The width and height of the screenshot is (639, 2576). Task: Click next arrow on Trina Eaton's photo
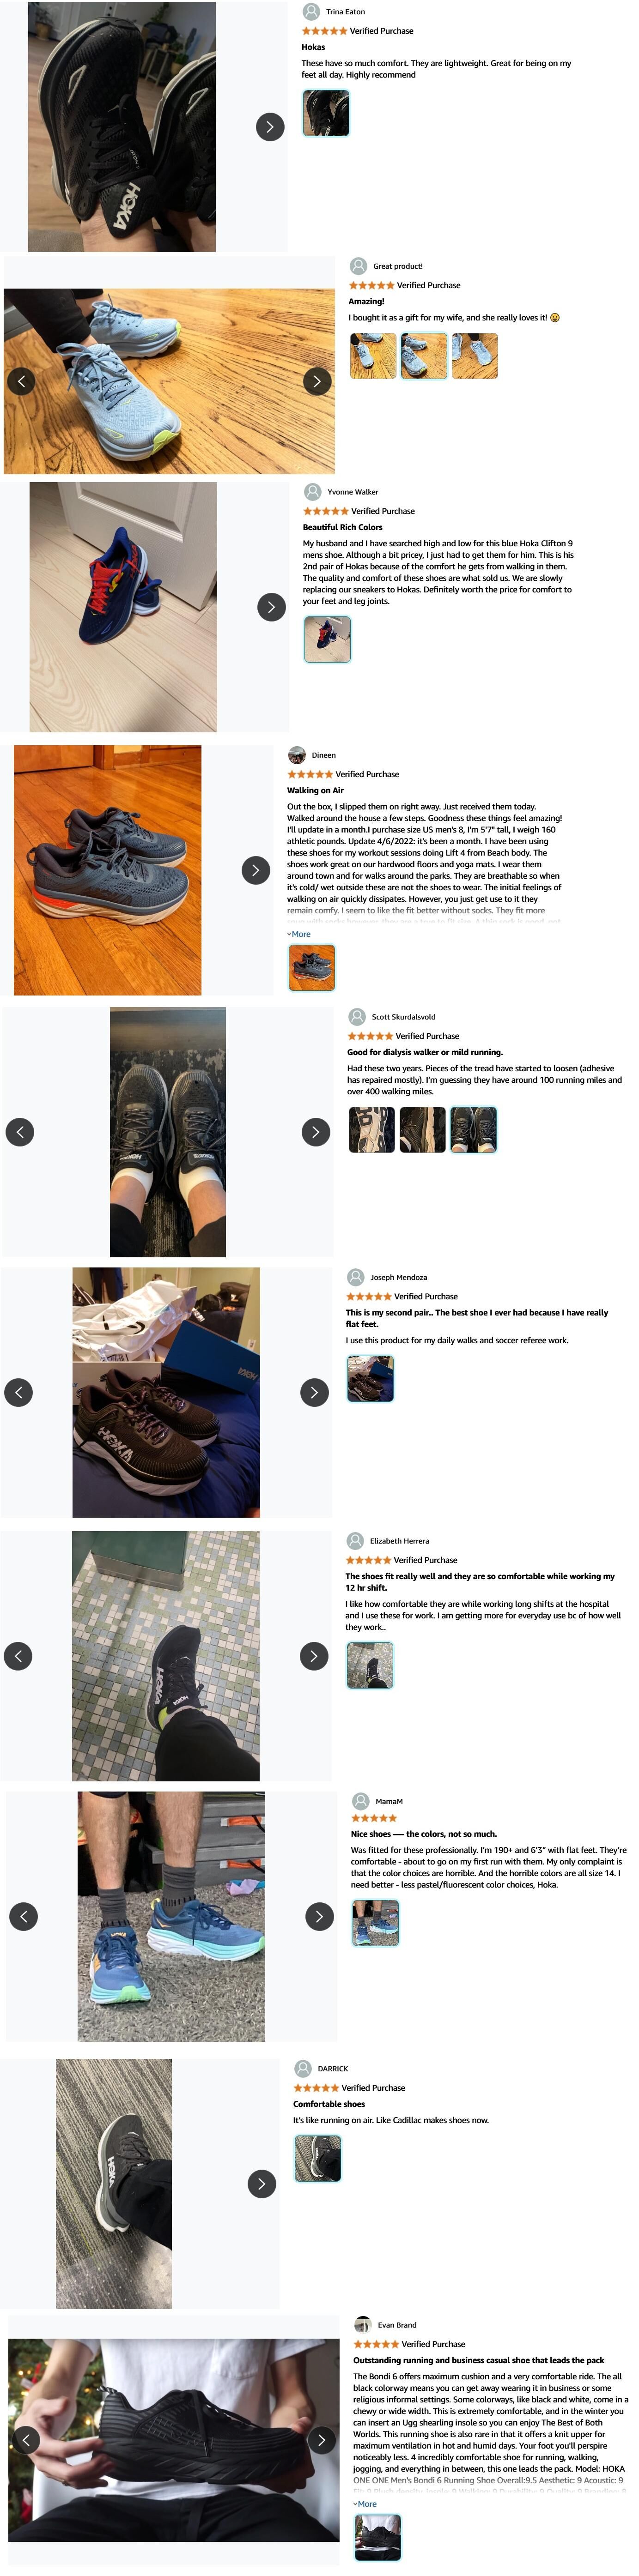point(270,127)
